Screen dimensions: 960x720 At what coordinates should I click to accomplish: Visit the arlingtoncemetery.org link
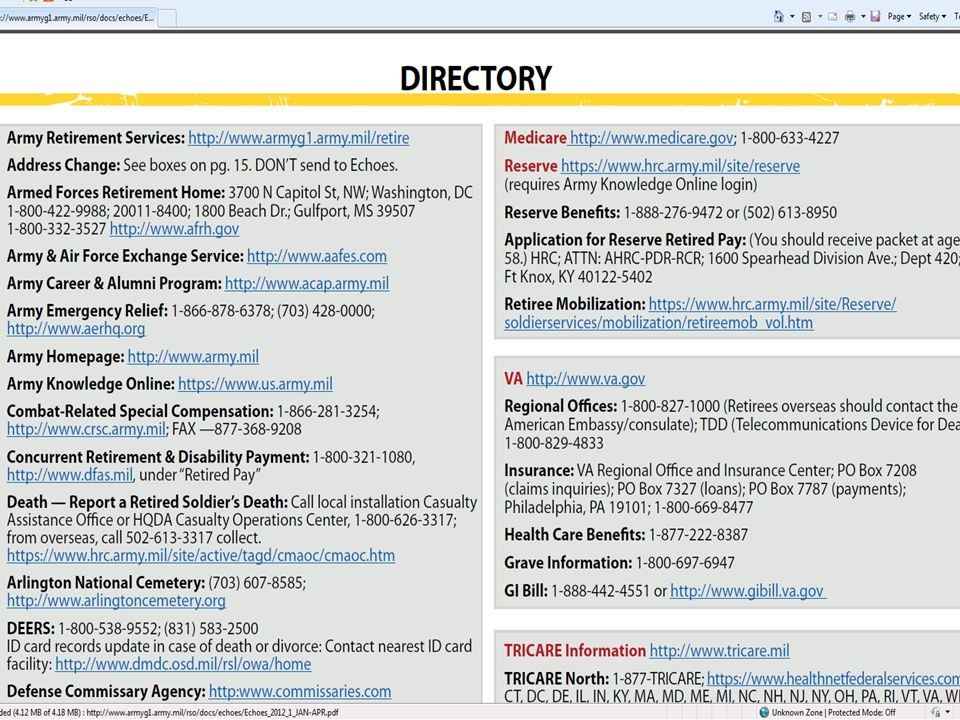(x=116, y=601)
